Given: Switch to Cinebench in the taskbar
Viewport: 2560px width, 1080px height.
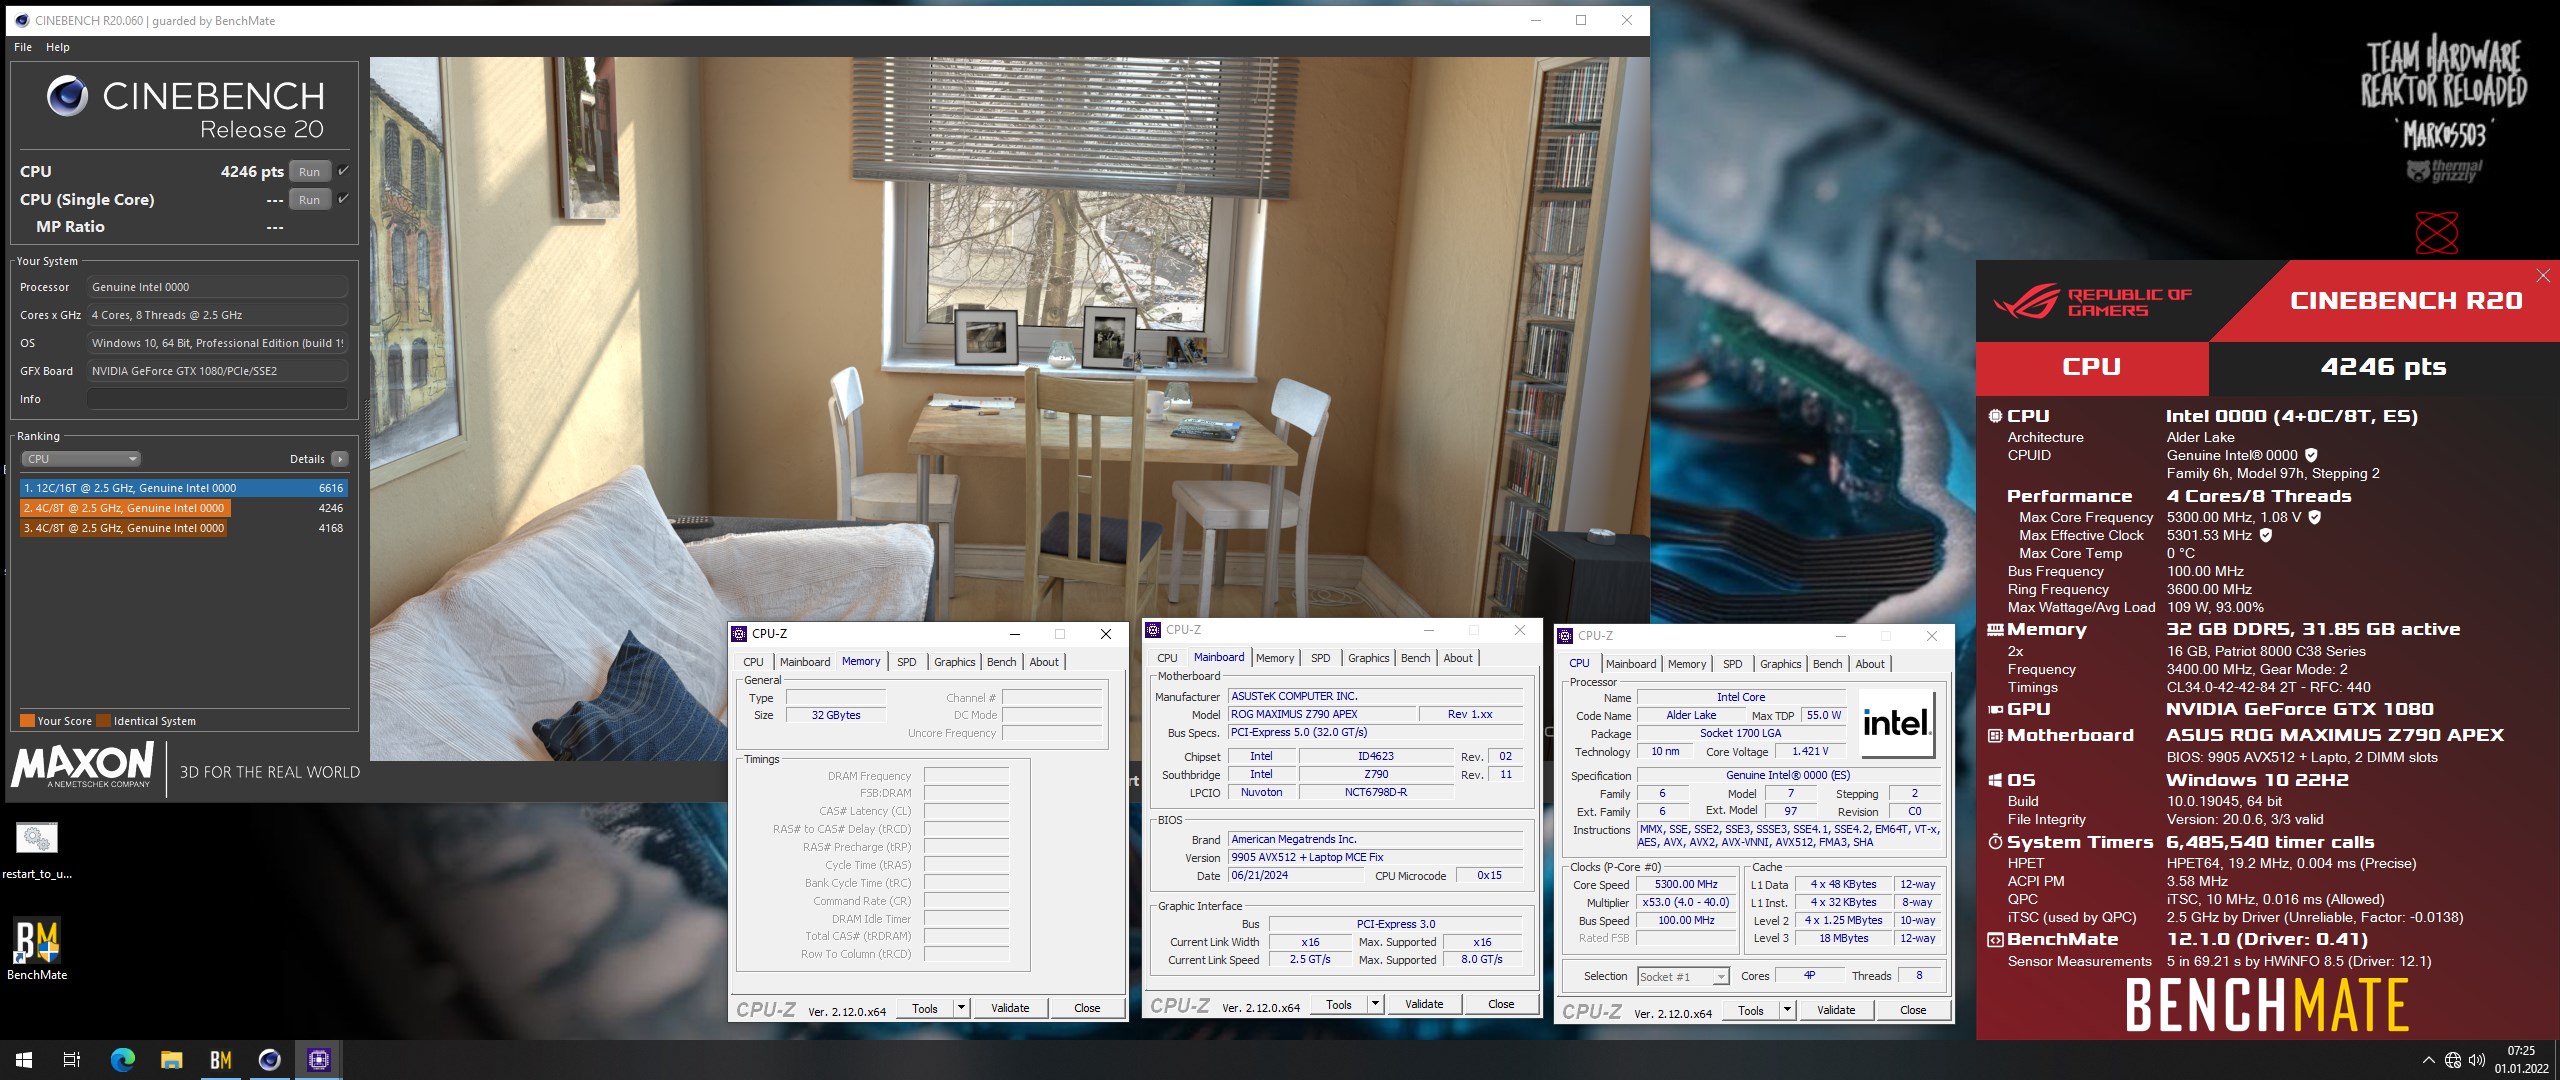Looking at the screenshot, I should point(269,1060).
